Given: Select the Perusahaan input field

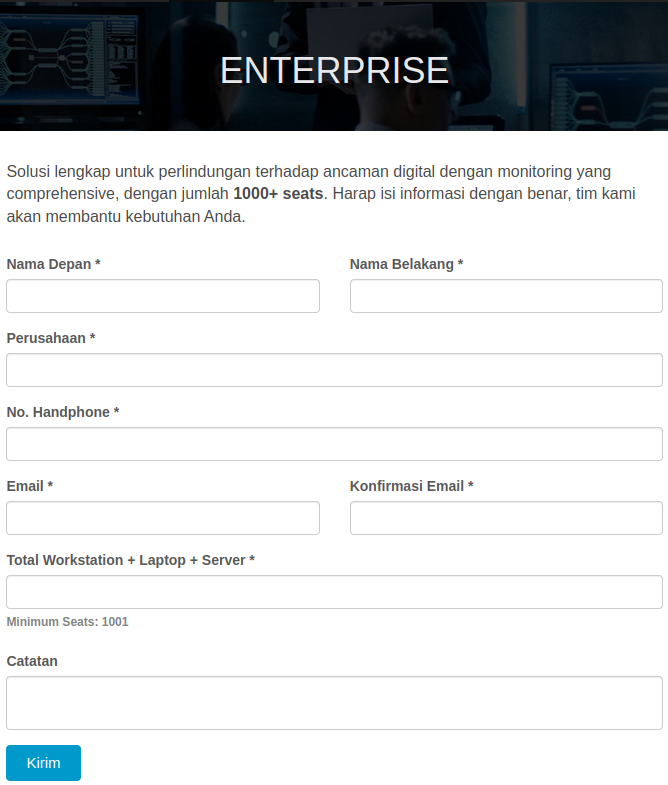Looking at the screenshot, I should pos(335,370).
